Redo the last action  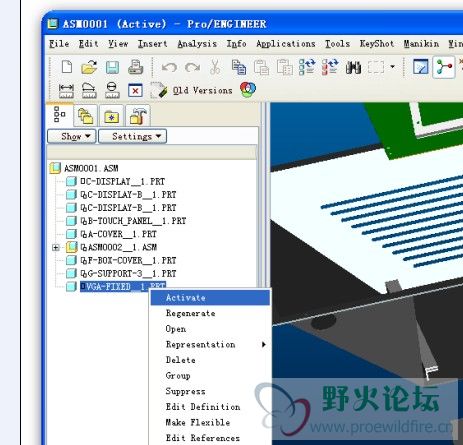(192, 68)
